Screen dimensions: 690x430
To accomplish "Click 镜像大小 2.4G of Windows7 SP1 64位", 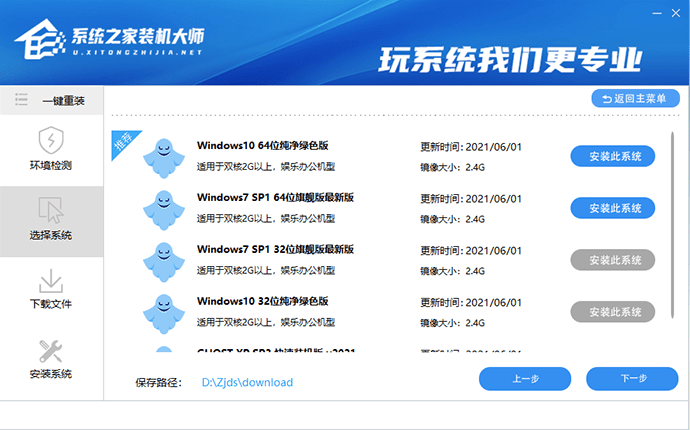I will click(x=452, y=219).
